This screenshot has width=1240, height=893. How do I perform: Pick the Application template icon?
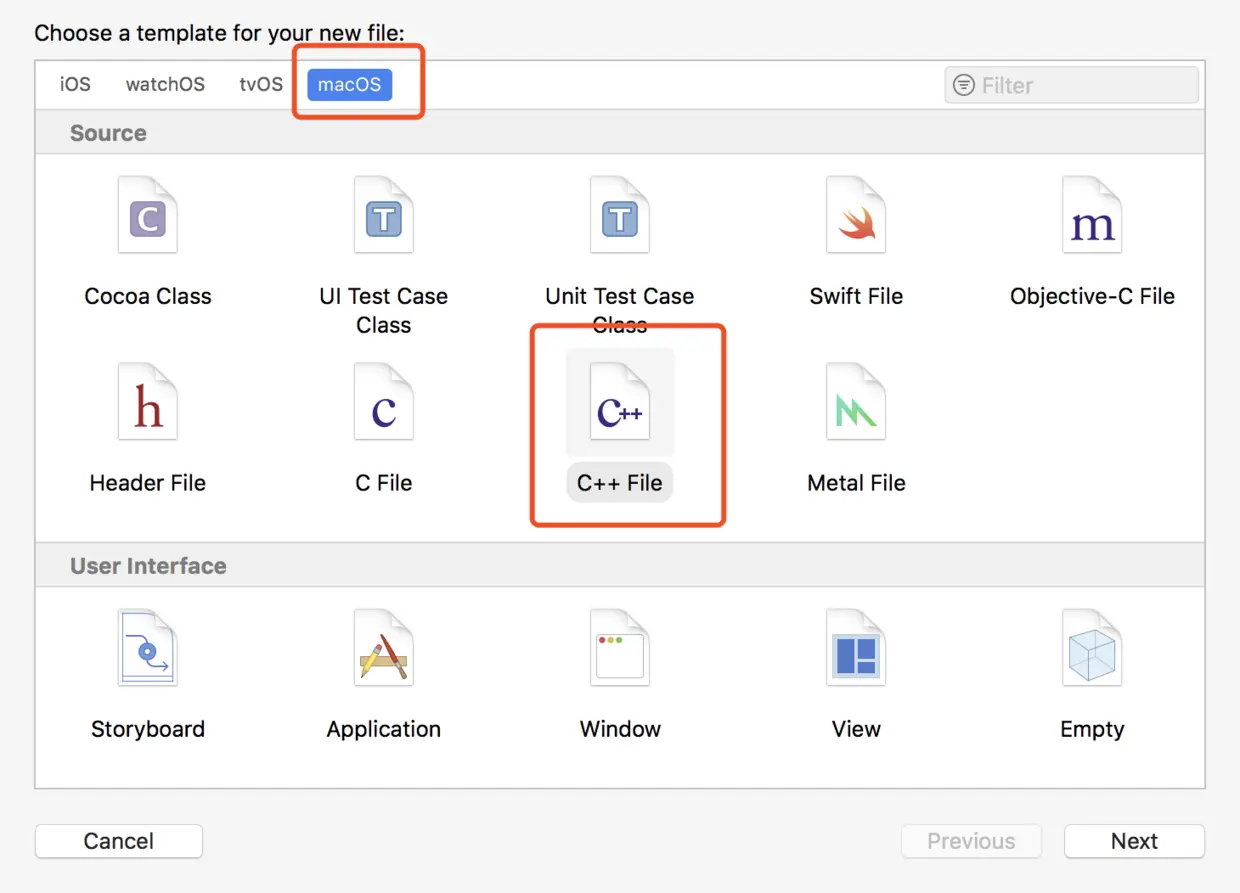384,648
